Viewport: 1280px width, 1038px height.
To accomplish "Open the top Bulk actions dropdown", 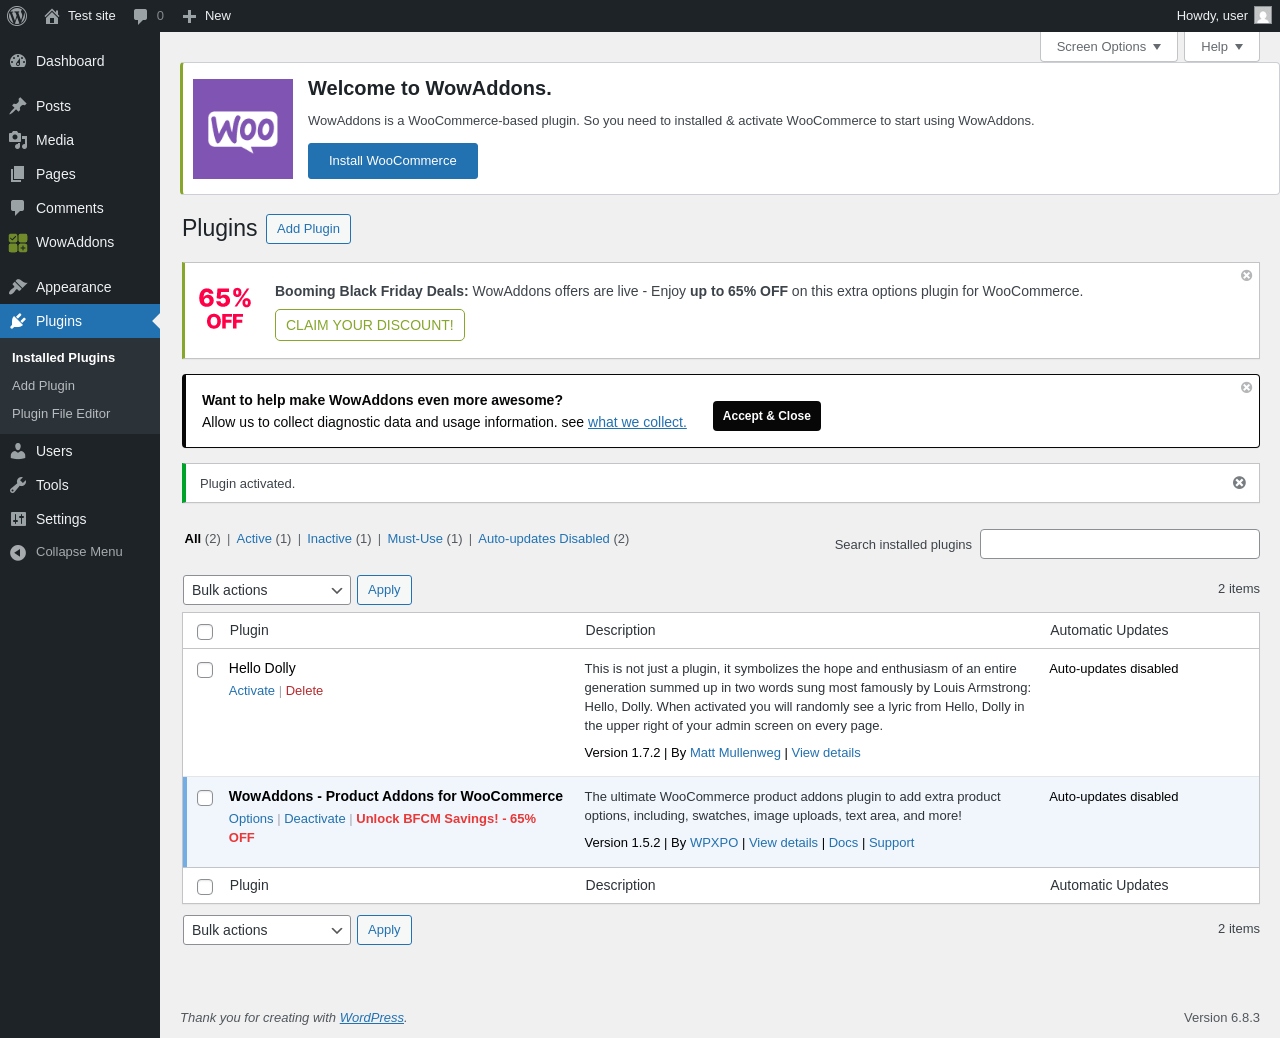I will point(267,590).
